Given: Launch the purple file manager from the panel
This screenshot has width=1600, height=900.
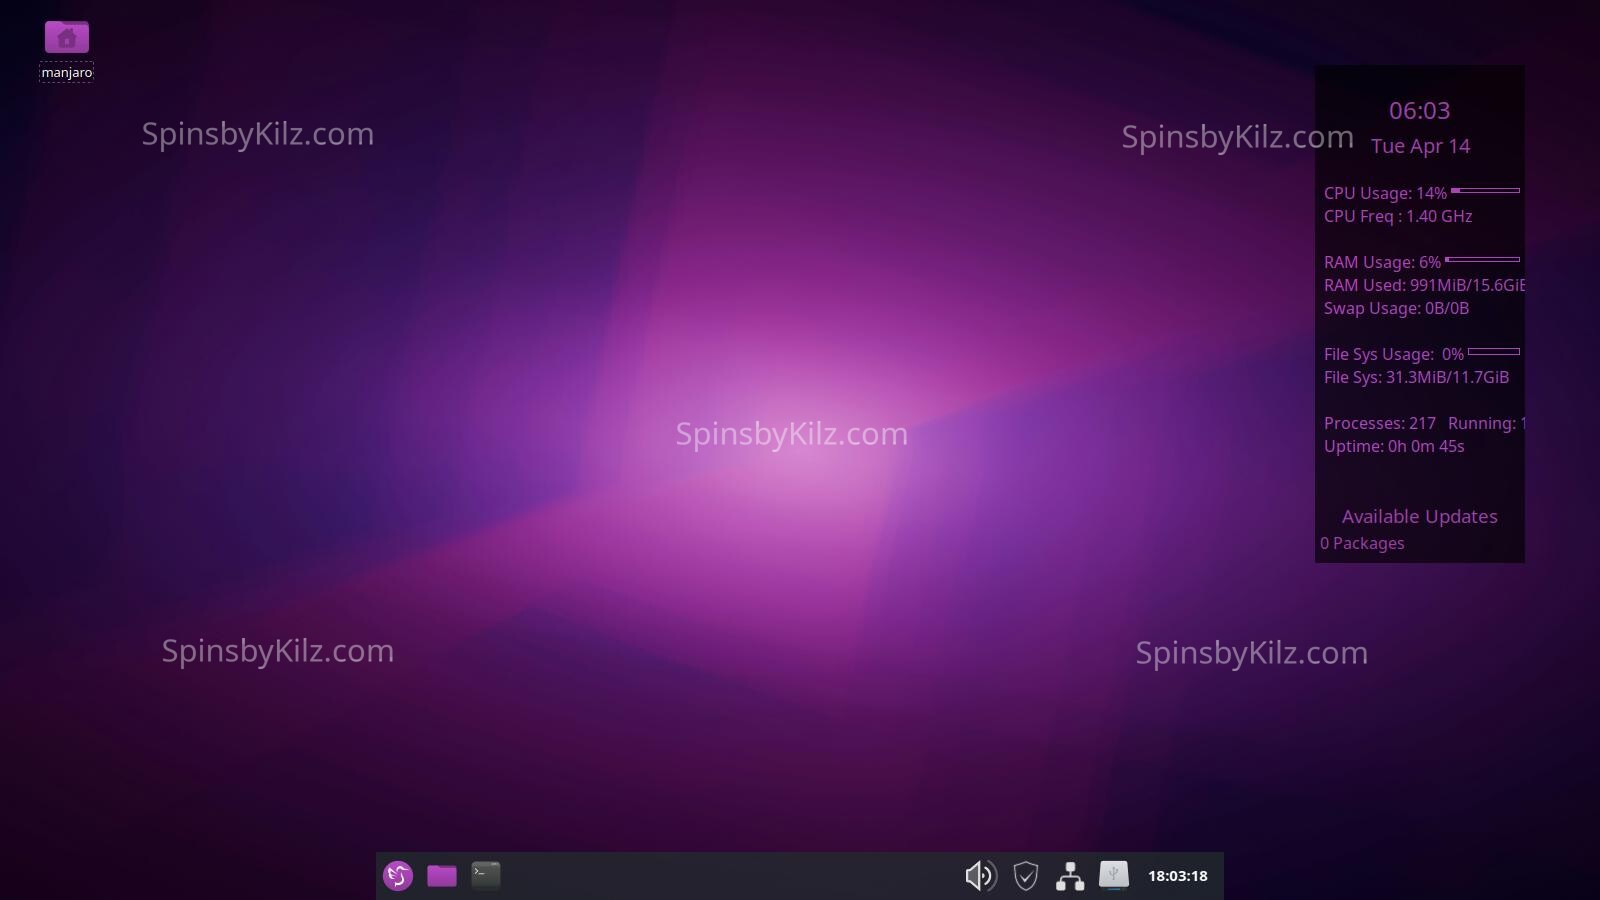Looking at the screenshot, I should pyautogui.click(x=442, y=876).
